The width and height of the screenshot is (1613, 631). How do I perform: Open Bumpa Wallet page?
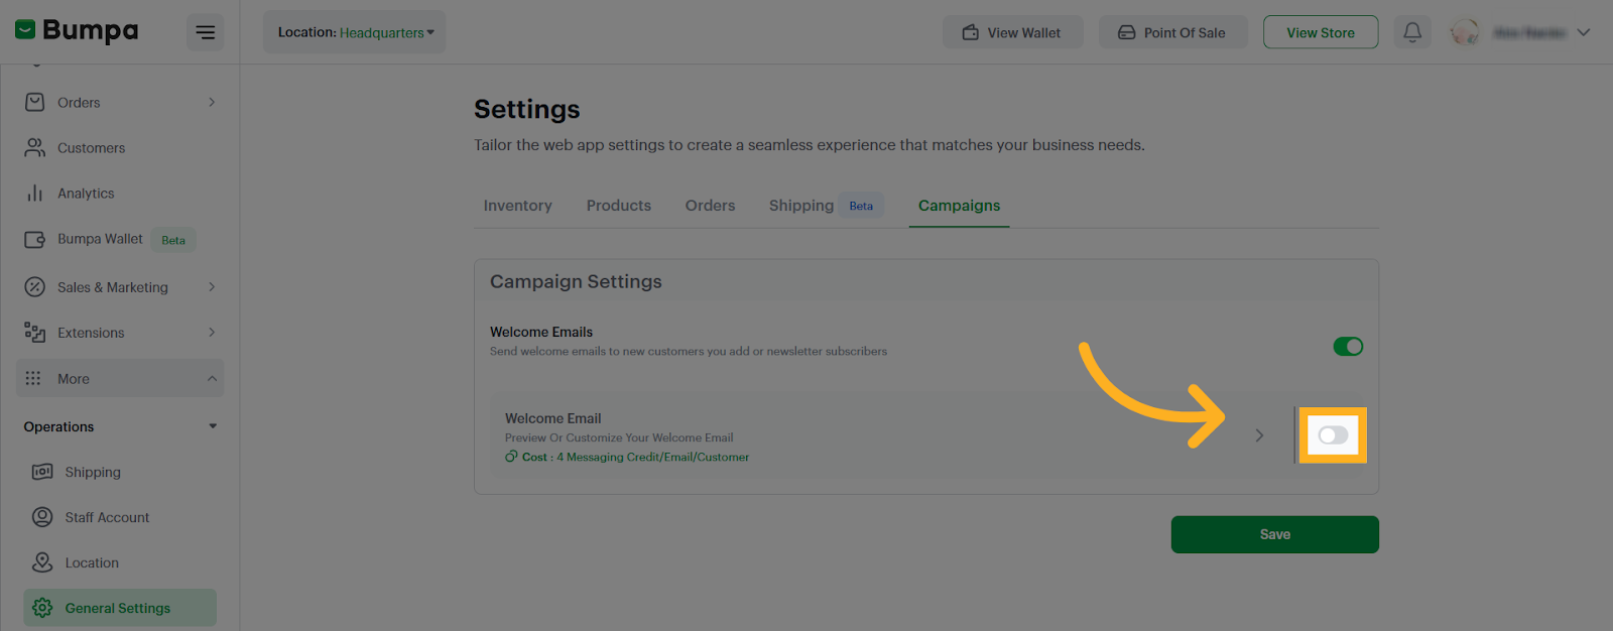pyautogui.click(x=100, y=239)
